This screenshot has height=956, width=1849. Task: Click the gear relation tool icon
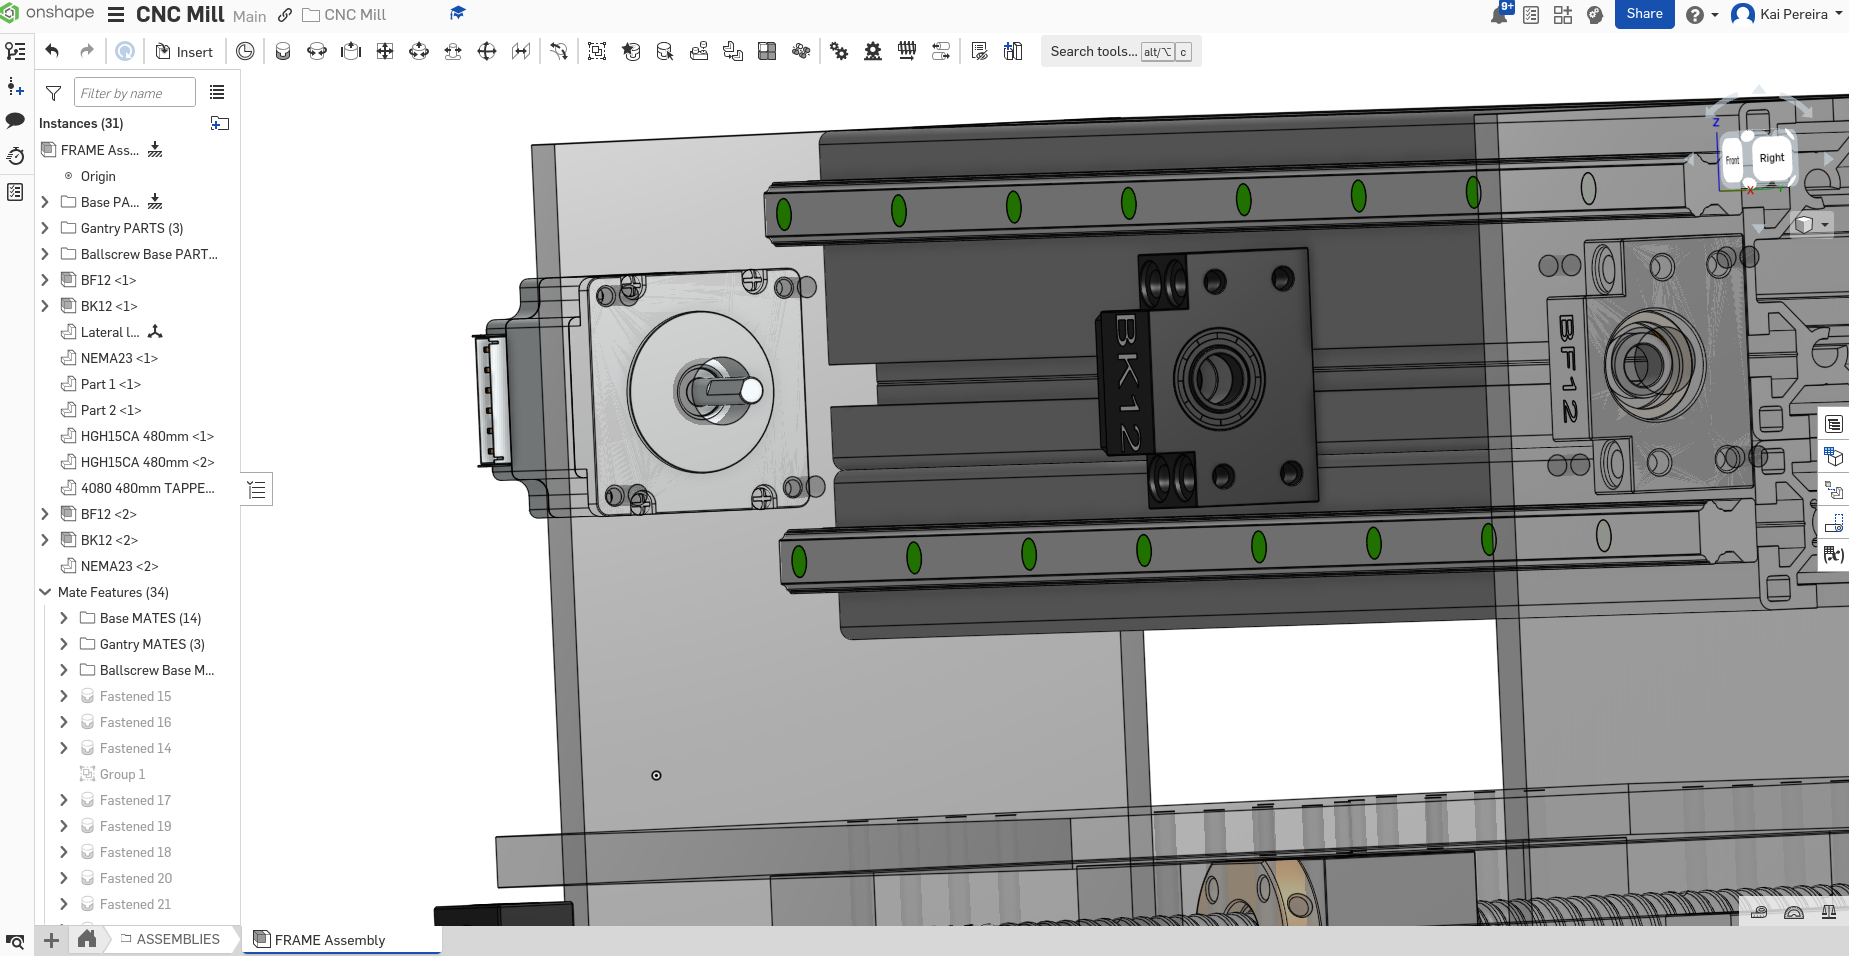pos(839,51)
